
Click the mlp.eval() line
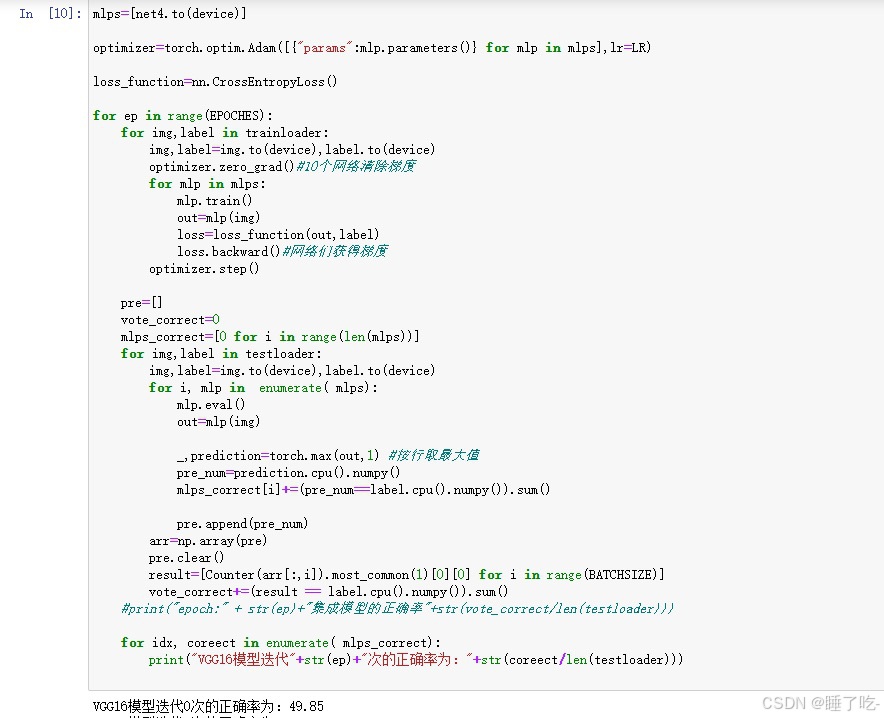[211, 405]
